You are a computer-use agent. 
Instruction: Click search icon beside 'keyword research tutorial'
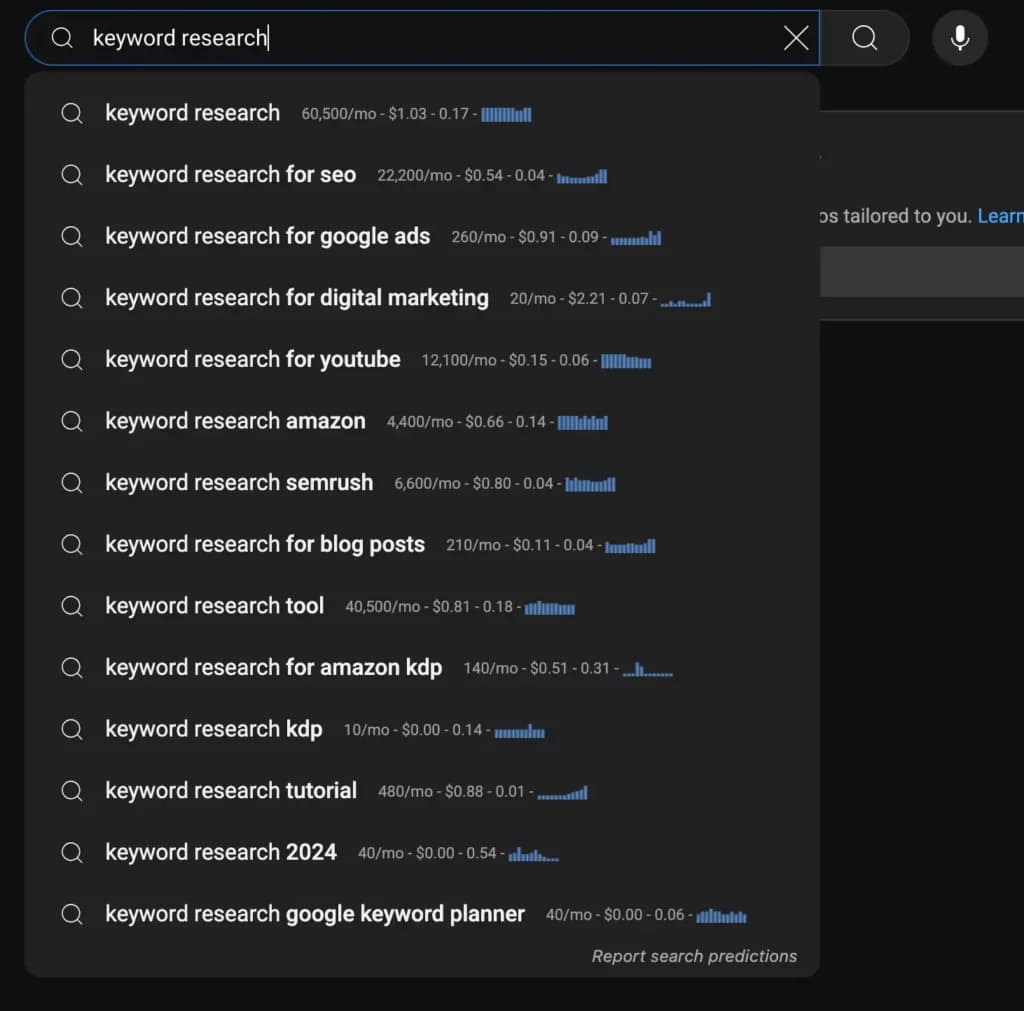[72, 791]
